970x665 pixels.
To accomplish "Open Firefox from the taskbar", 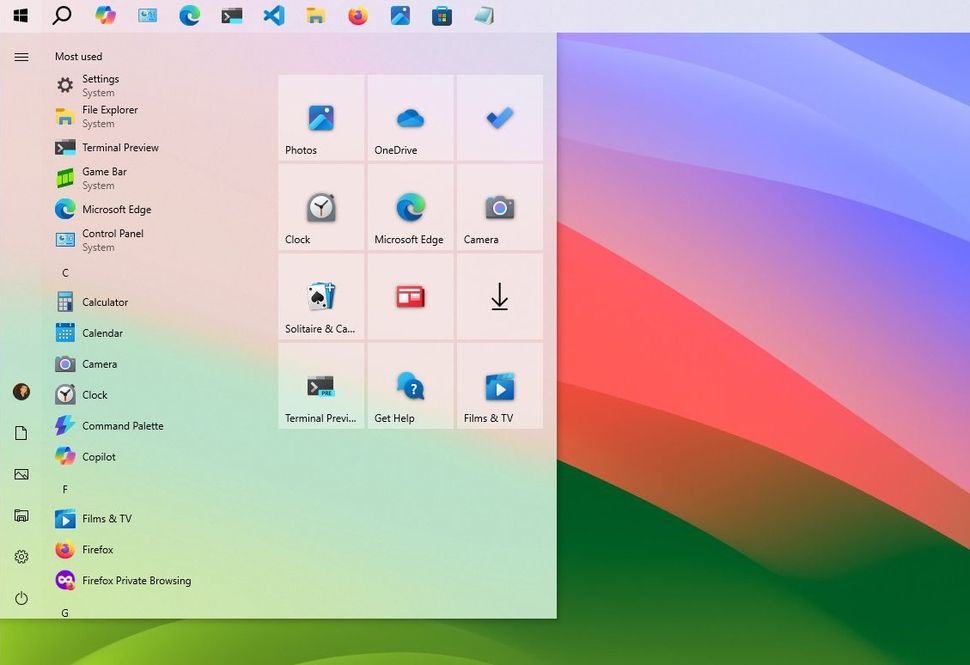I will 357,15.
